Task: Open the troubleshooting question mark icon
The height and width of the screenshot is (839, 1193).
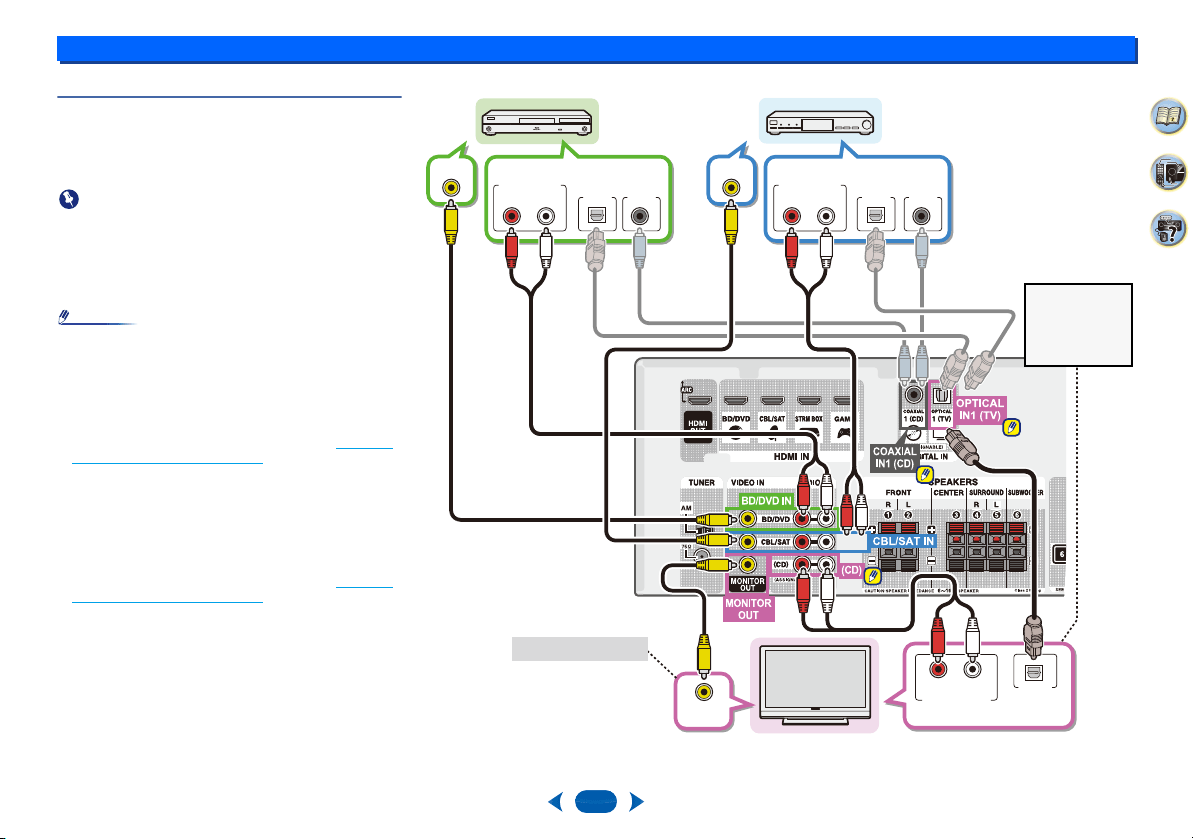Action: (x=1168, y=228)
